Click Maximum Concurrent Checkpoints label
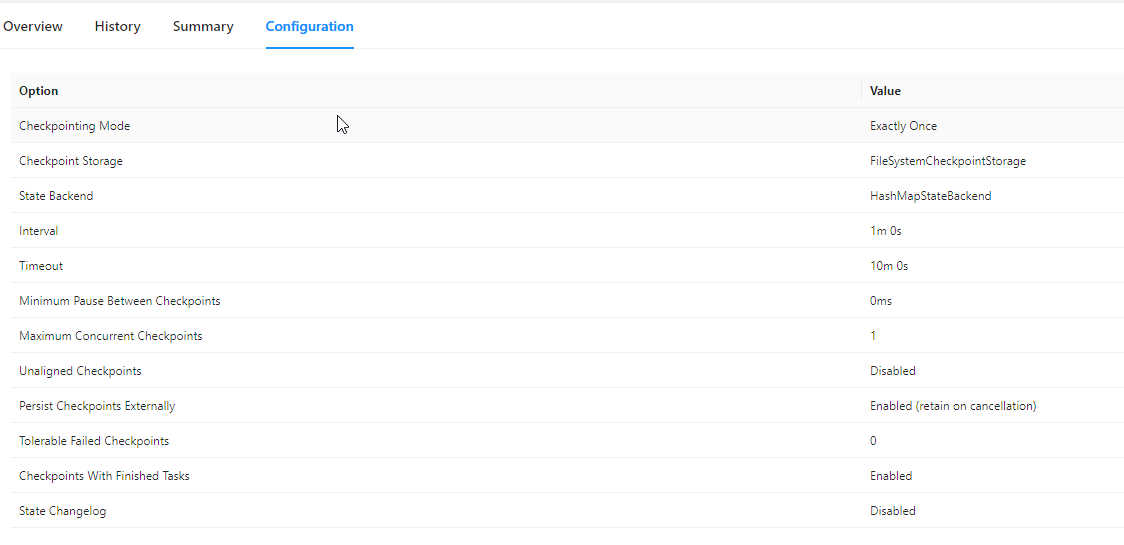 pos(110,336)
